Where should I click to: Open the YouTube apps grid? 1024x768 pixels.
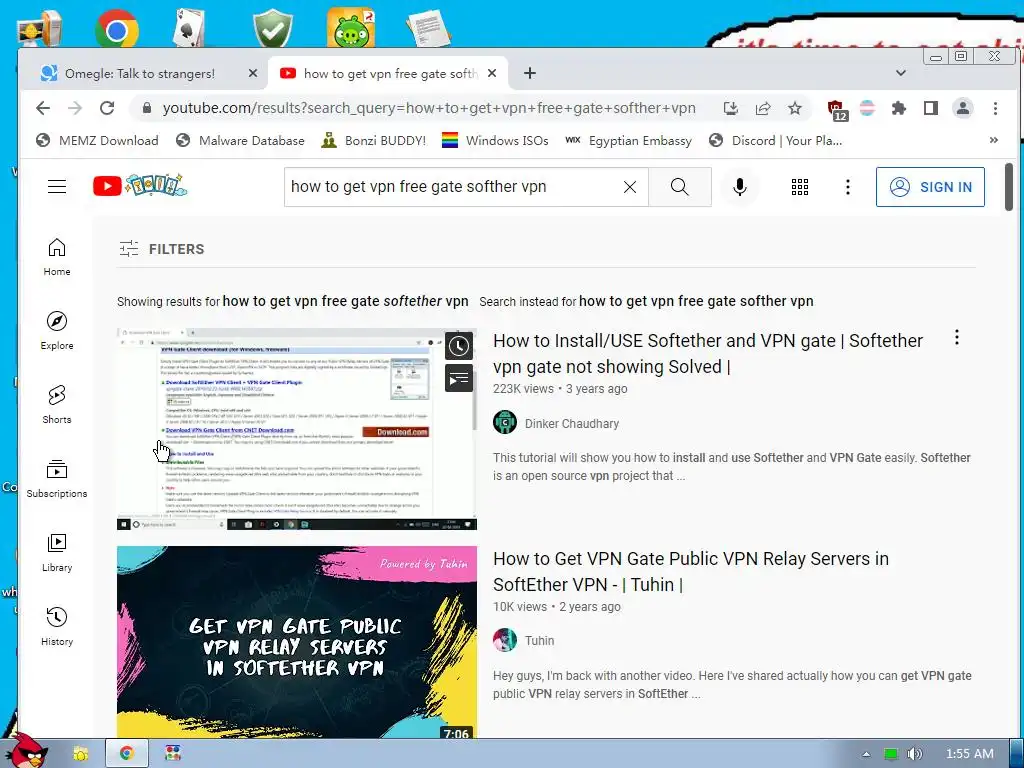(799, 187)
